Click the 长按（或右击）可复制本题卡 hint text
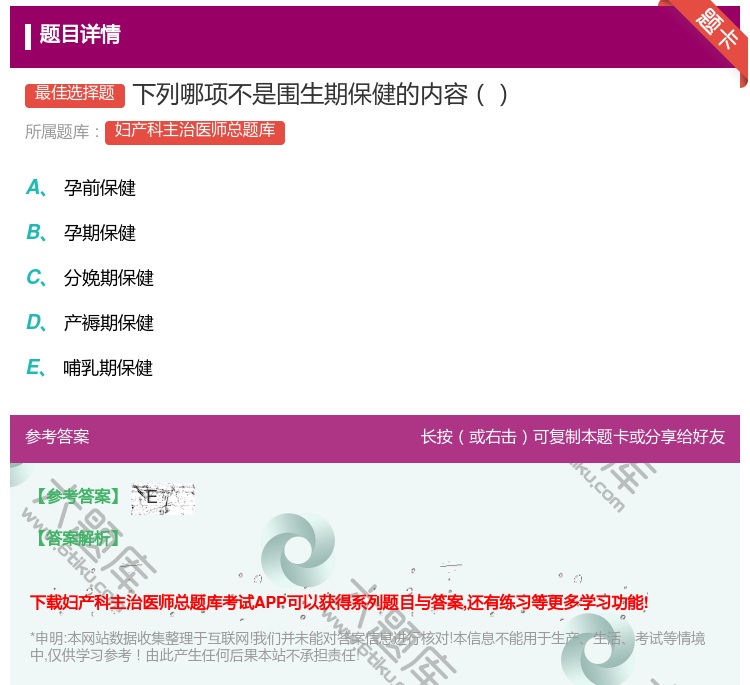 click(572, 437)
